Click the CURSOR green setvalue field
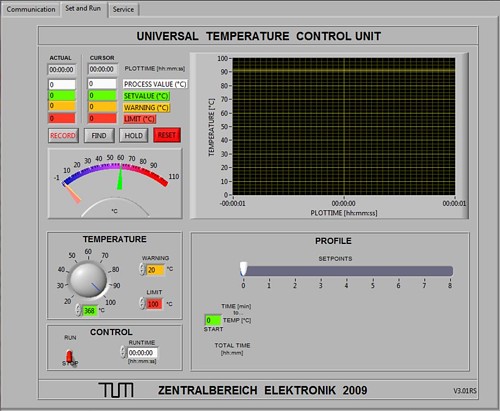The image size is (500, 411). pyautogui.click(x=102, y=96)
